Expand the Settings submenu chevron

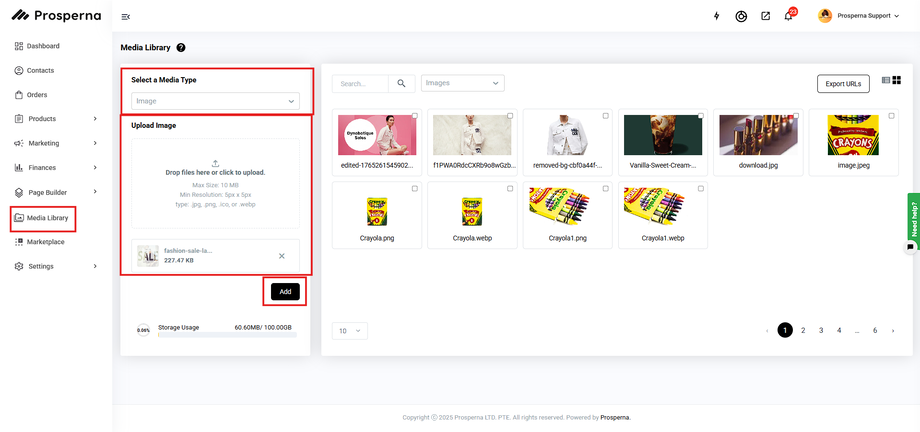(95, 266)
